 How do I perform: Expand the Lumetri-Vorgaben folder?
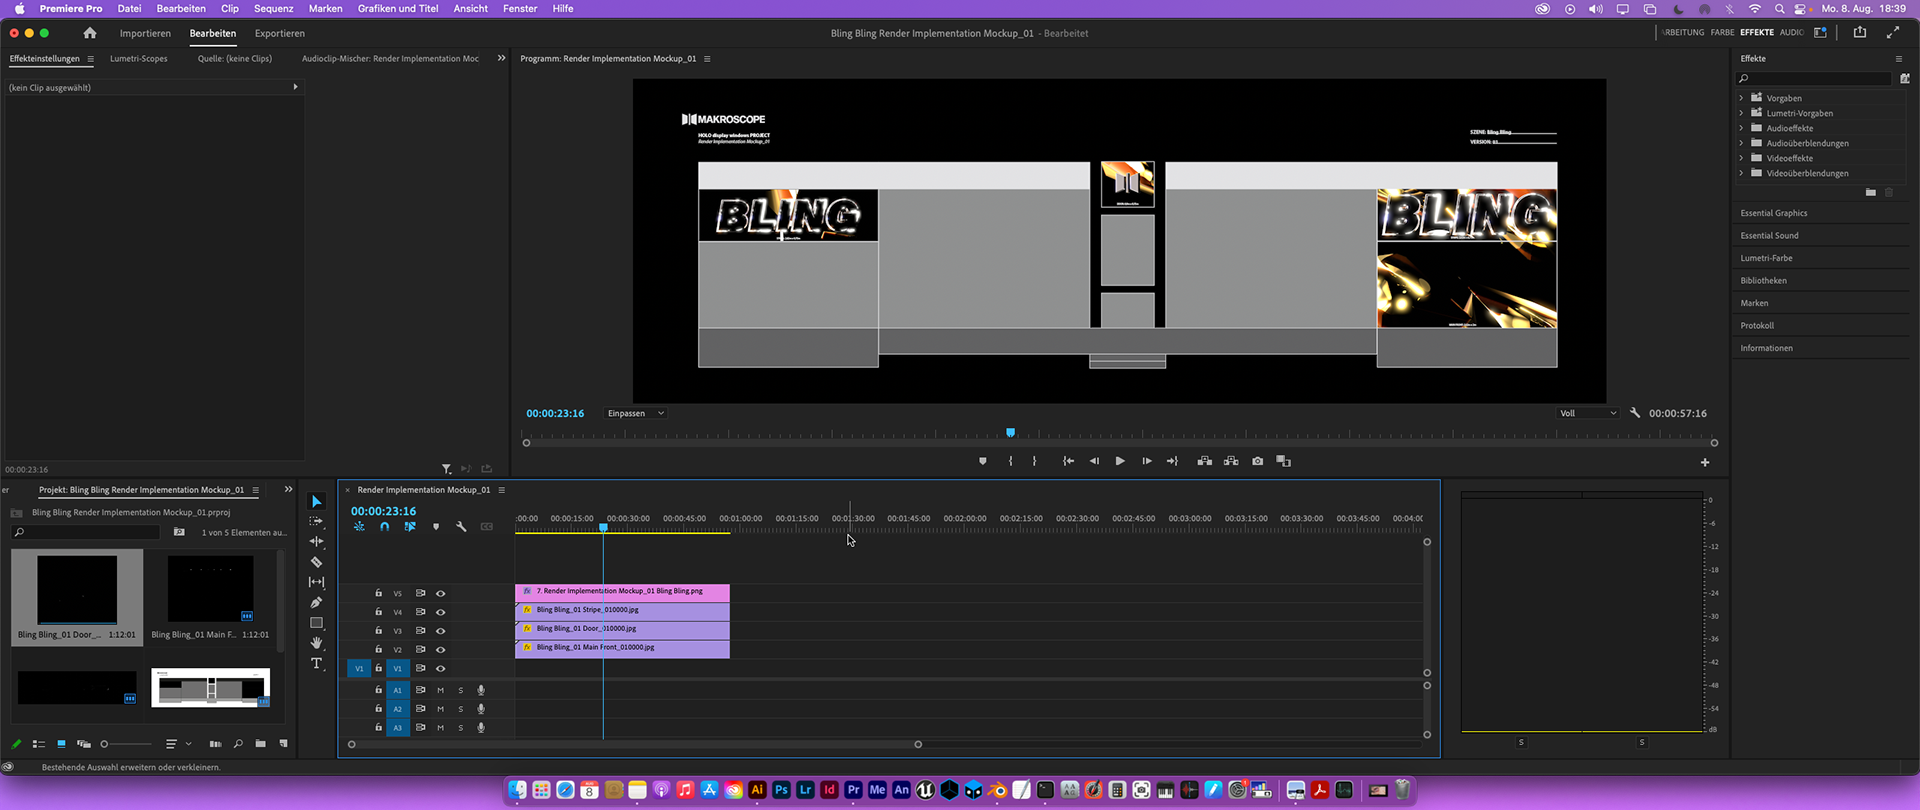1741,113
